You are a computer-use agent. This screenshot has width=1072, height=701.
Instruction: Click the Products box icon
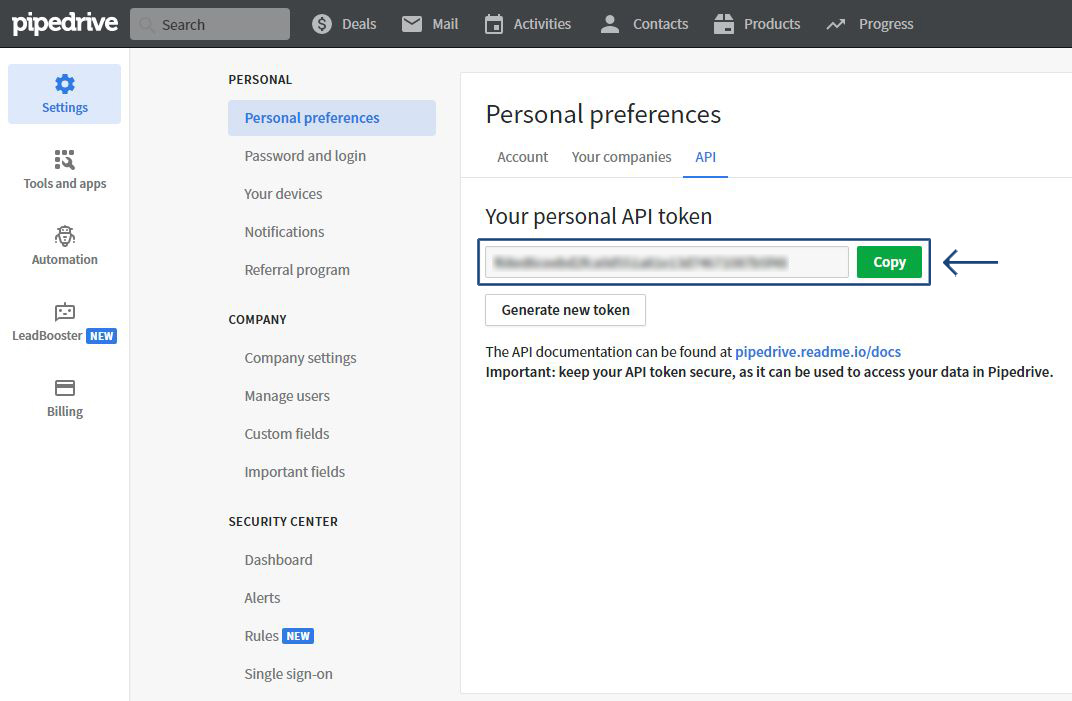coord(723,24)
